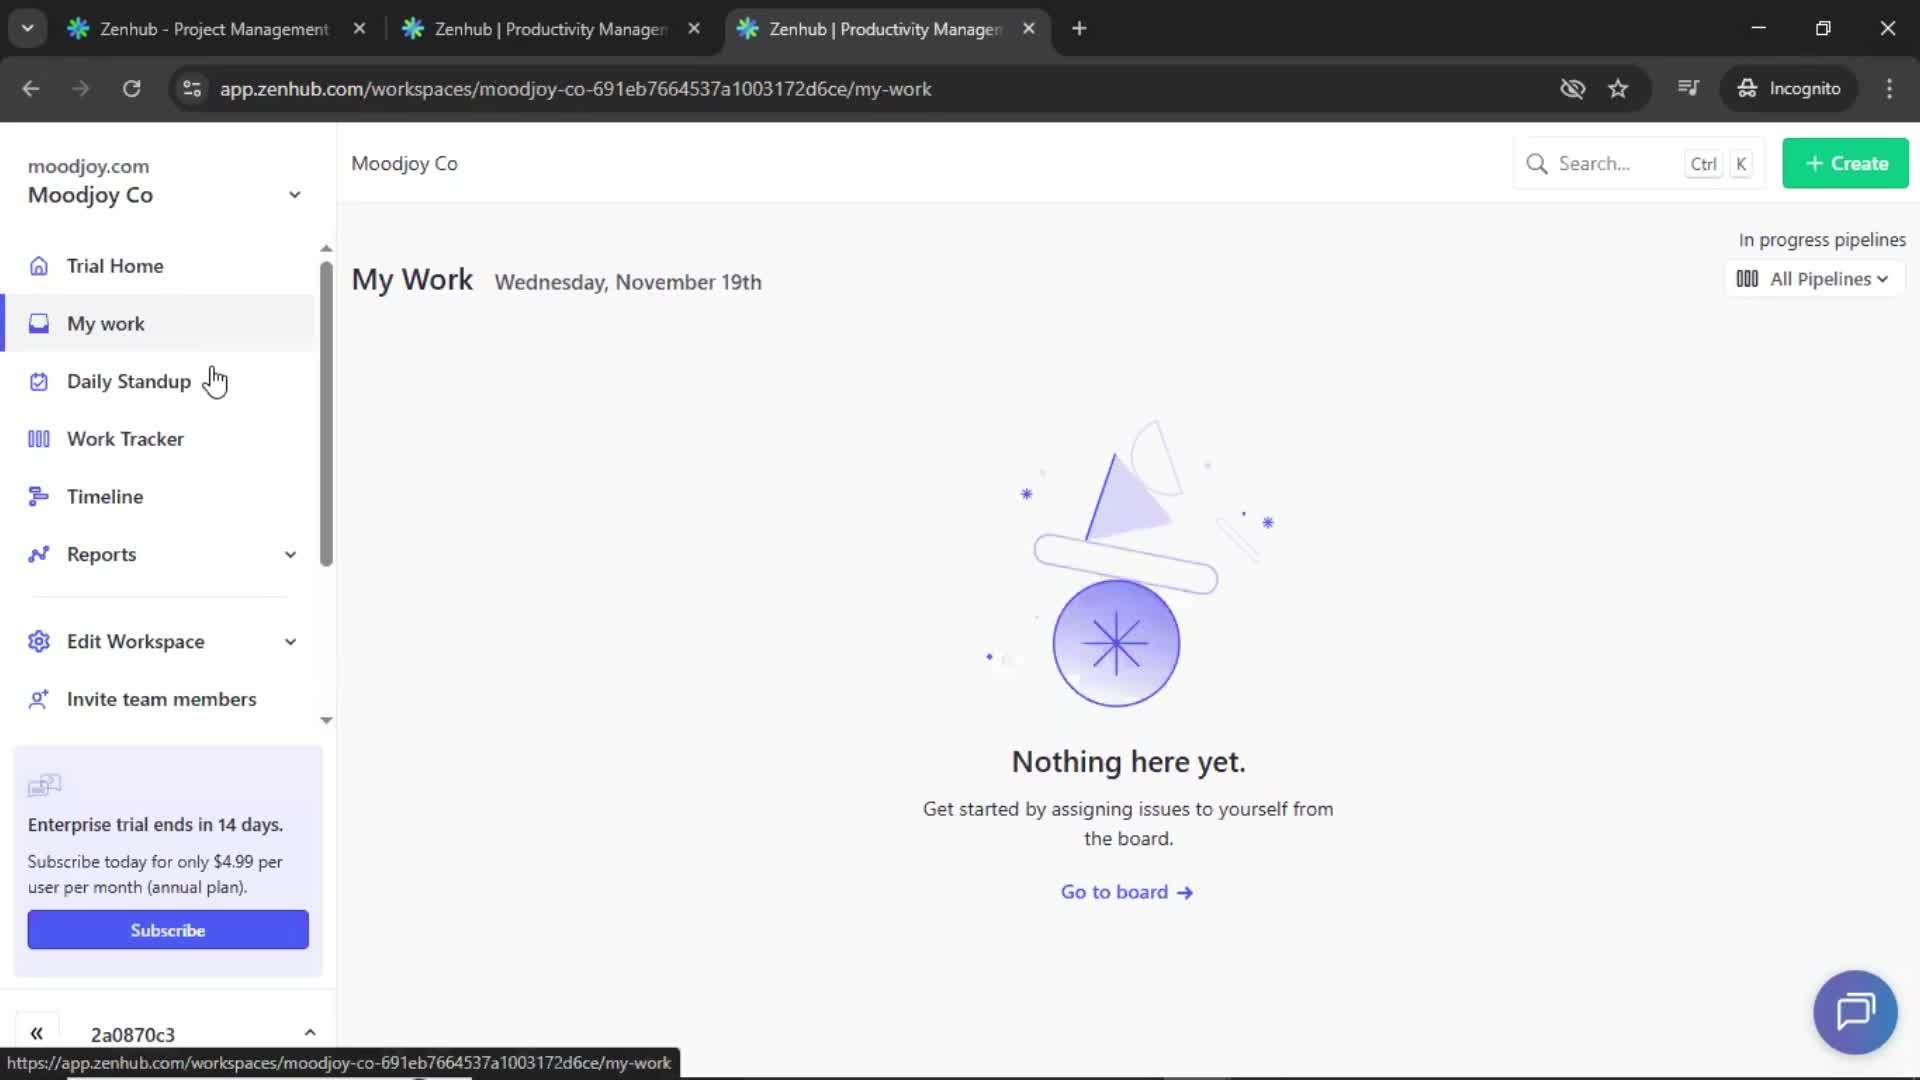
Task: Click the pipelines icon beside All Pipelines
Action: [1746, 278]
